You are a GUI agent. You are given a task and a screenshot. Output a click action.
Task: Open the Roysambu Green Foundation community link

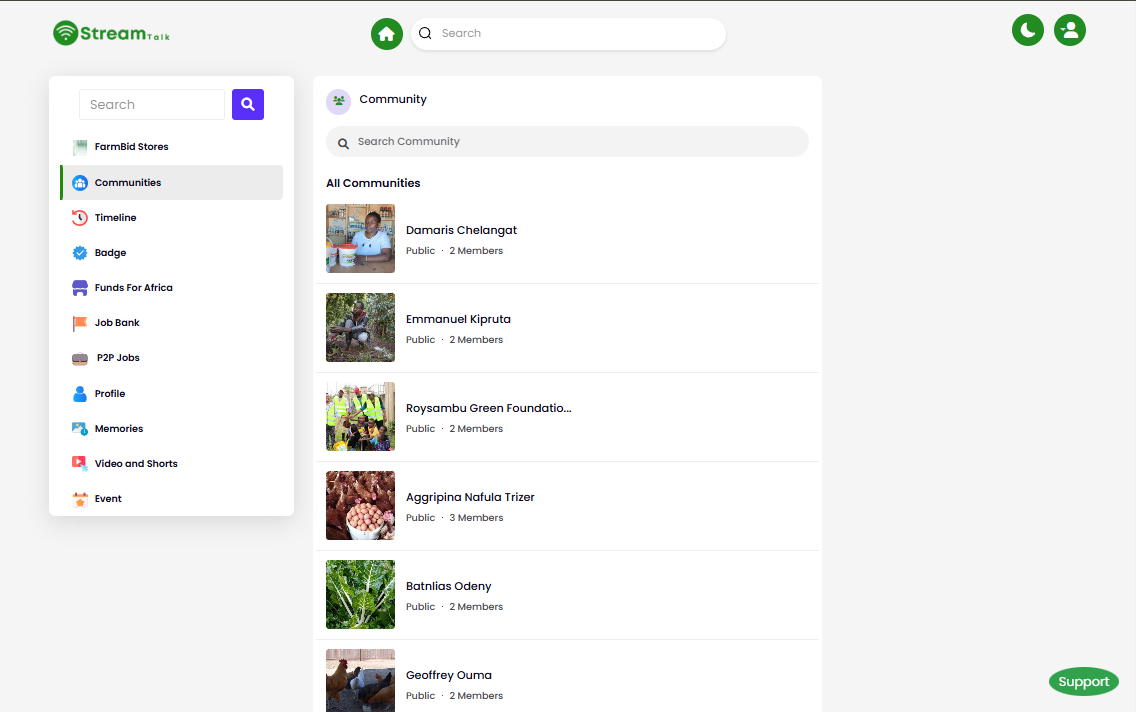click(x=488, y=408)
